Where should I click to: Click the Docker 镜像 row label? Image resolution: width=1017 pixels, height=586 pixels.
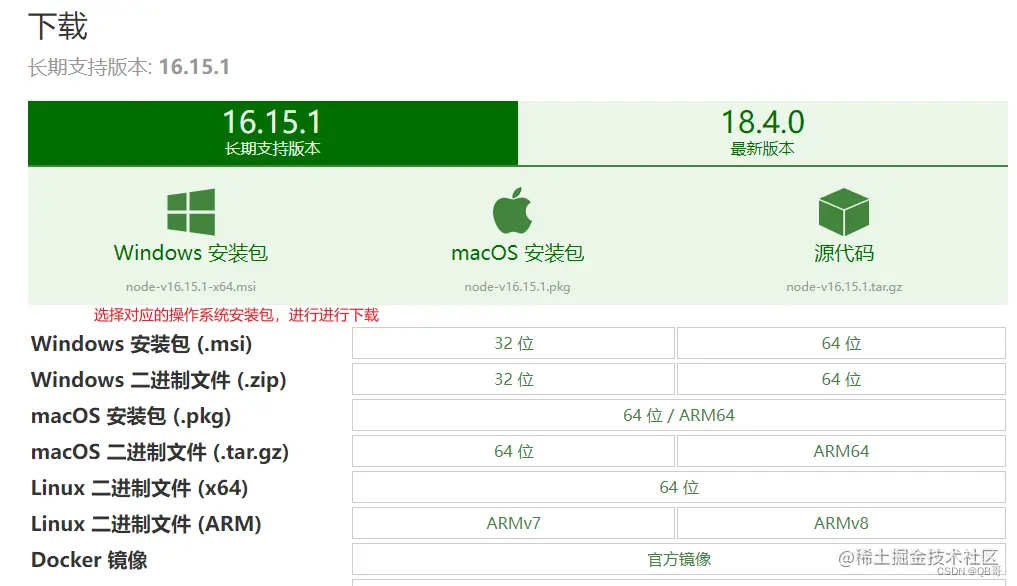click(89, 560)
